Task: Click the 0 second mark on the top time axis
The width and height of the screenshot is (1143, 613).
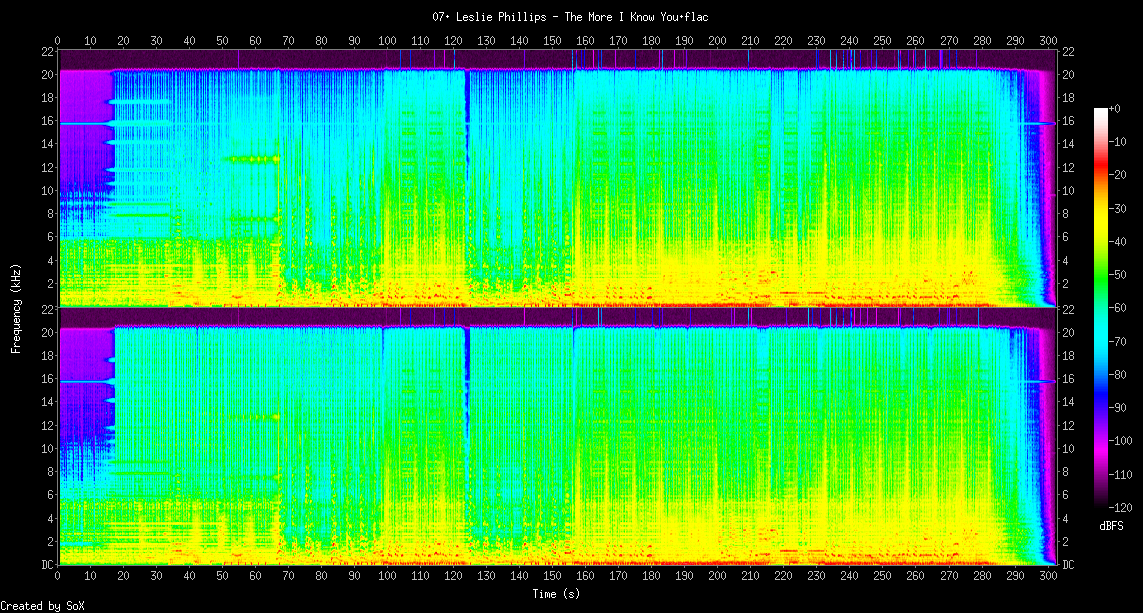Action: [58, 41]
